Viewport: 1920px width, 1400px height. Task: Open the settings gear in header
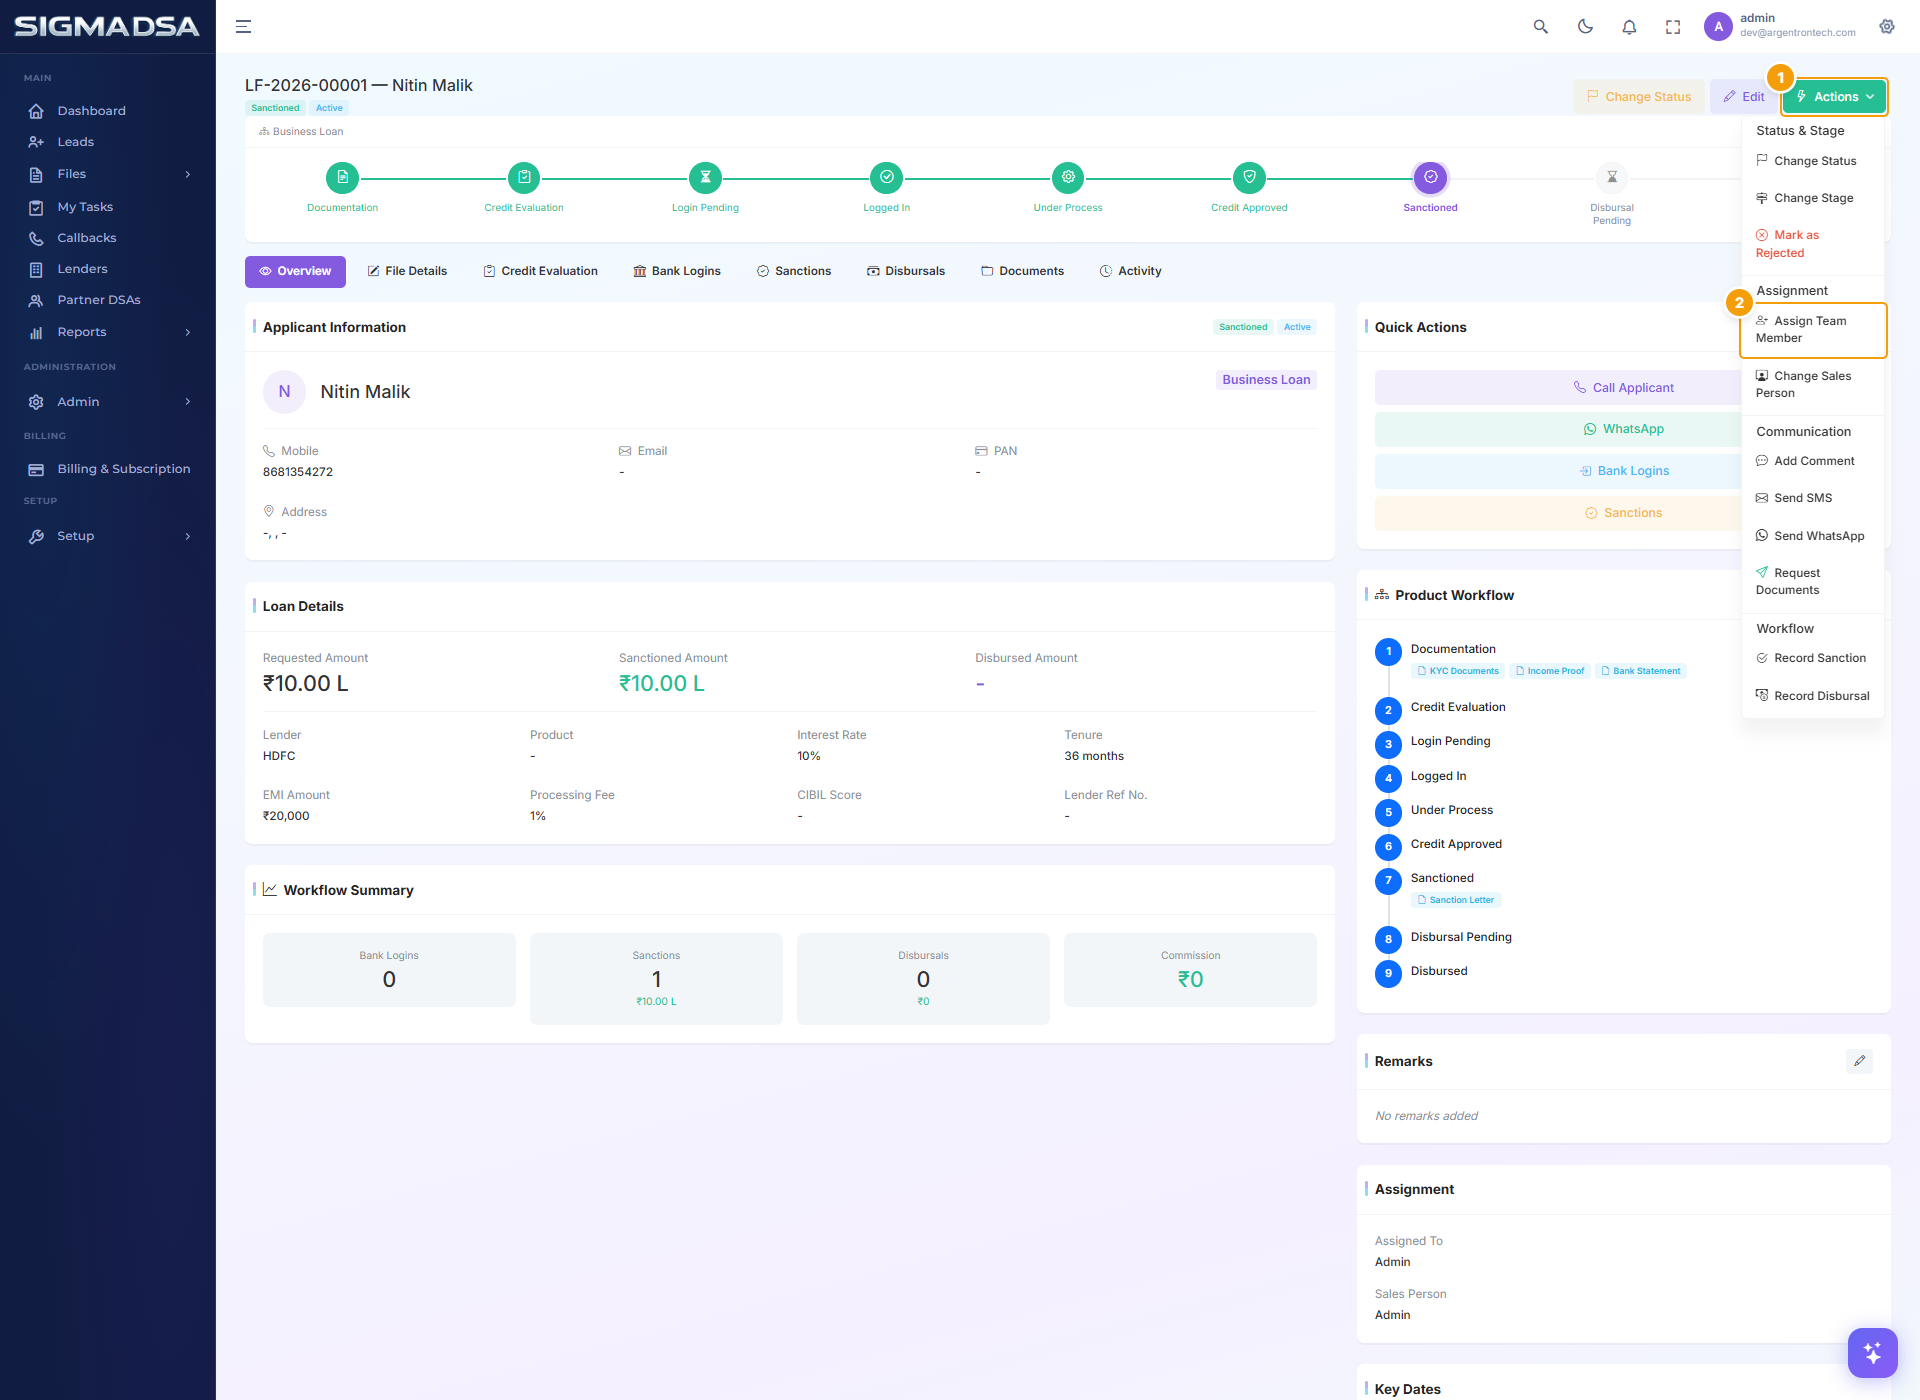coord(1887,27)
